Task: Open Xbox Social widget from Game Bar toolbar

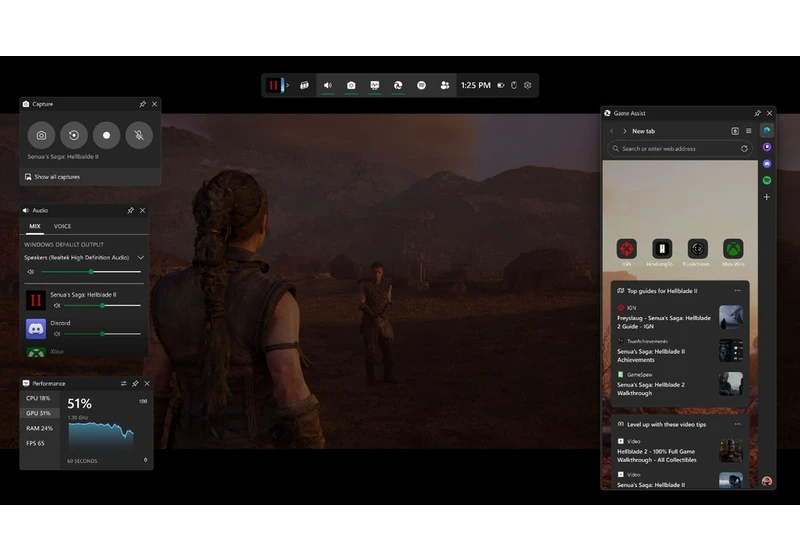Action: click(x=444, y=85)
